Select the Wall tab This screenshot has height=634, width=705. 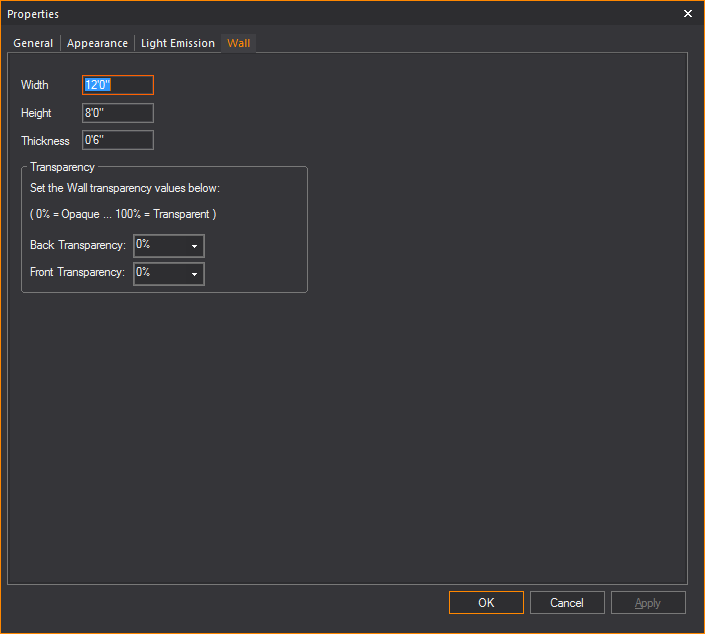pos(239,43)
